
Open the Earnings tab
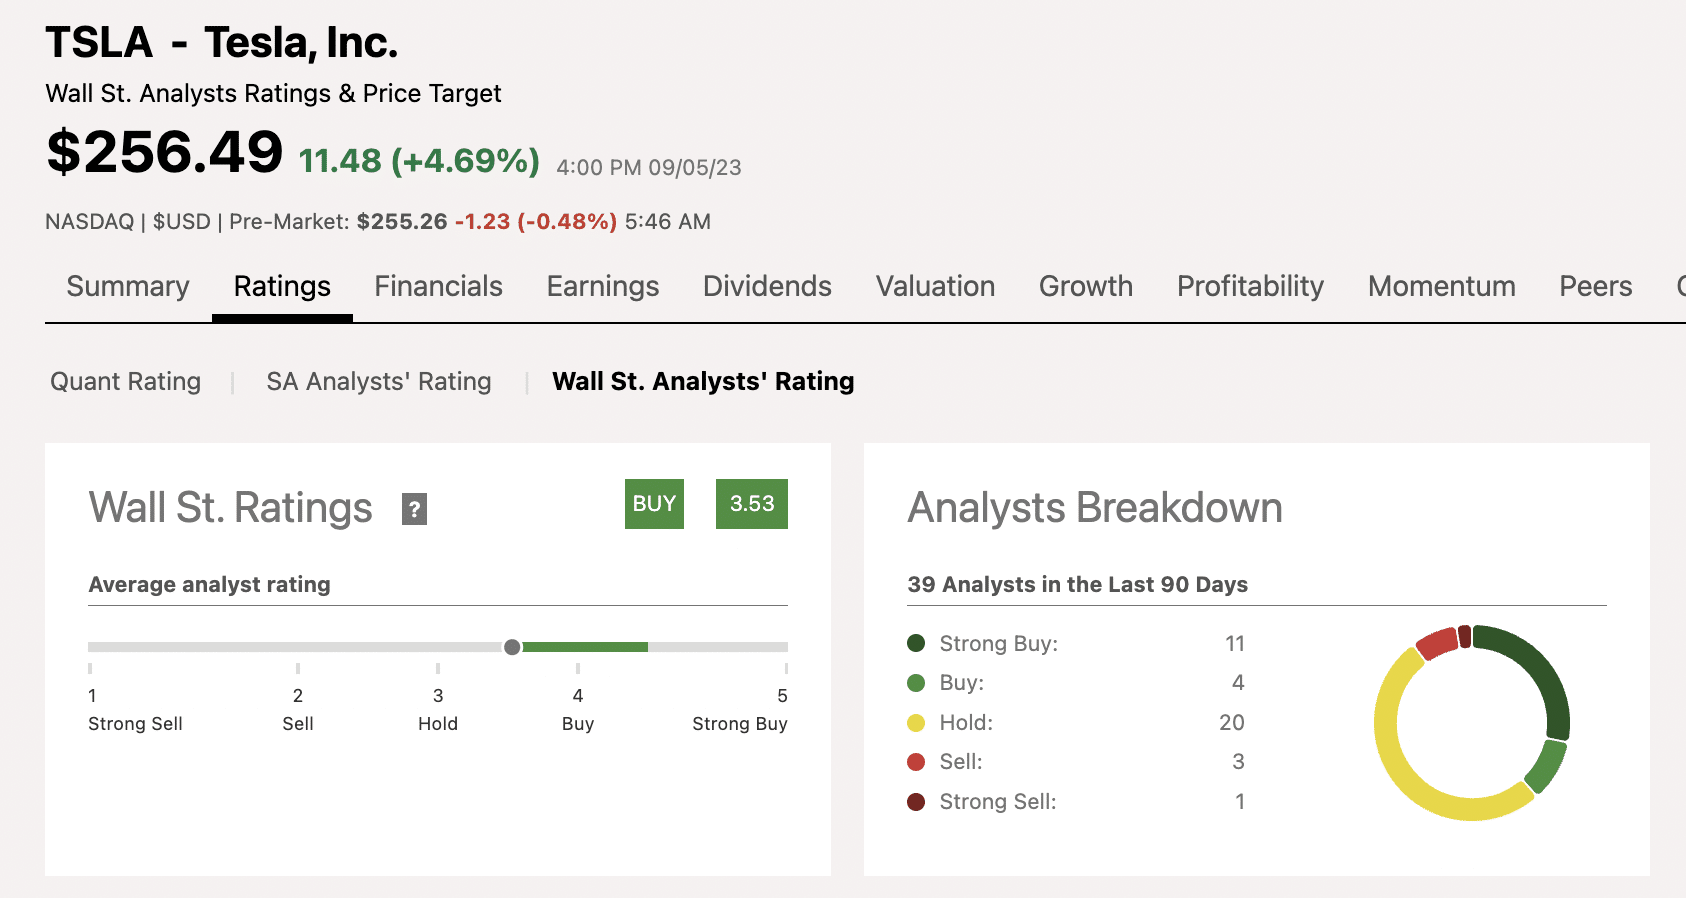(x=603, y=287)
